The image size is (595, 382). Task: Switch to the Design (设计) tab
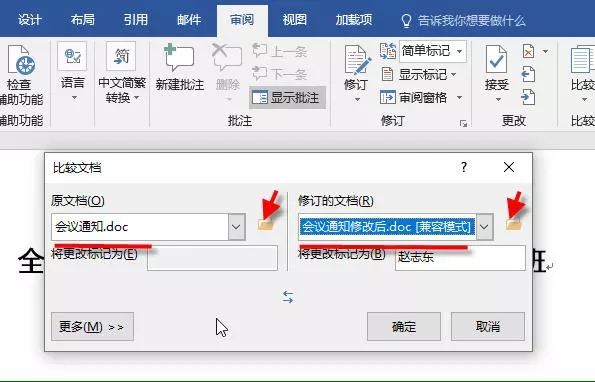point(30,20)
